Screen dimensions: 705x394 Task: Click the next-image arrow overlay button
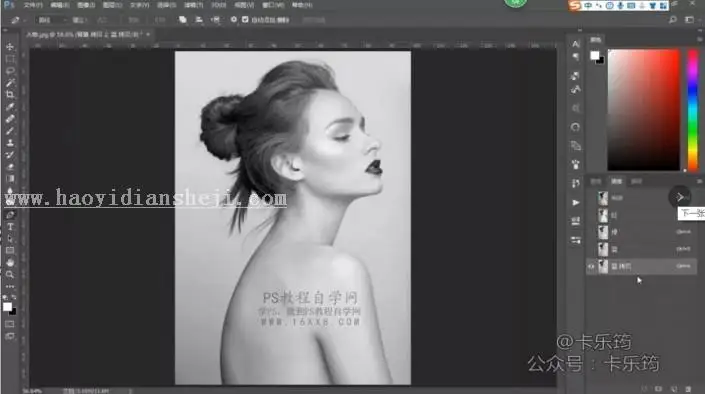tap(680, 197)
